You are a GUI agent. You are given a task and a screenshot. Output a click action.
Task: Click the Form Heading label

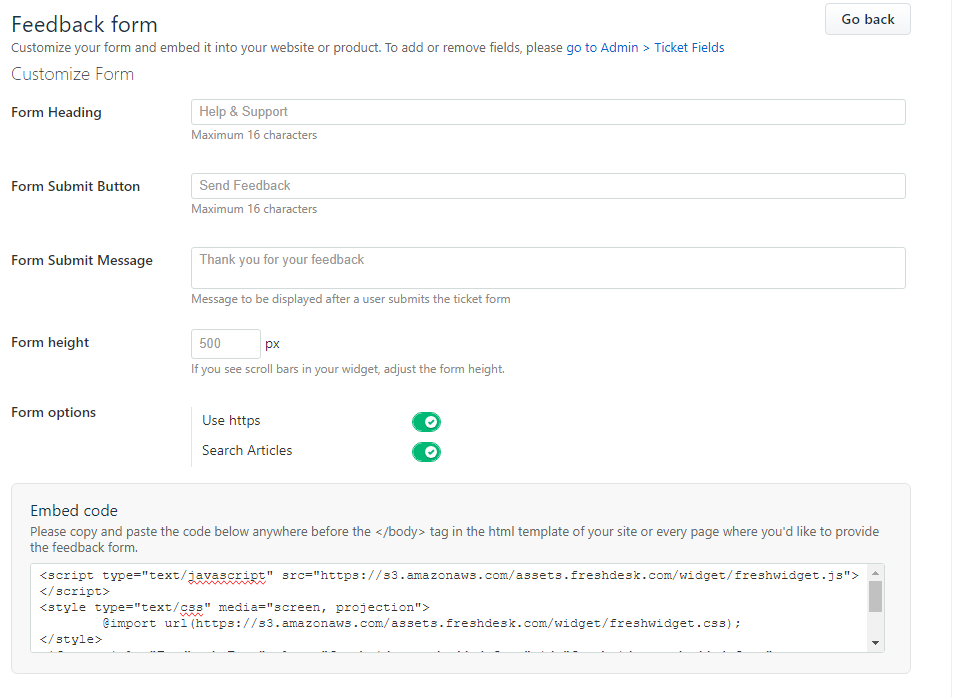coord(56,113)
